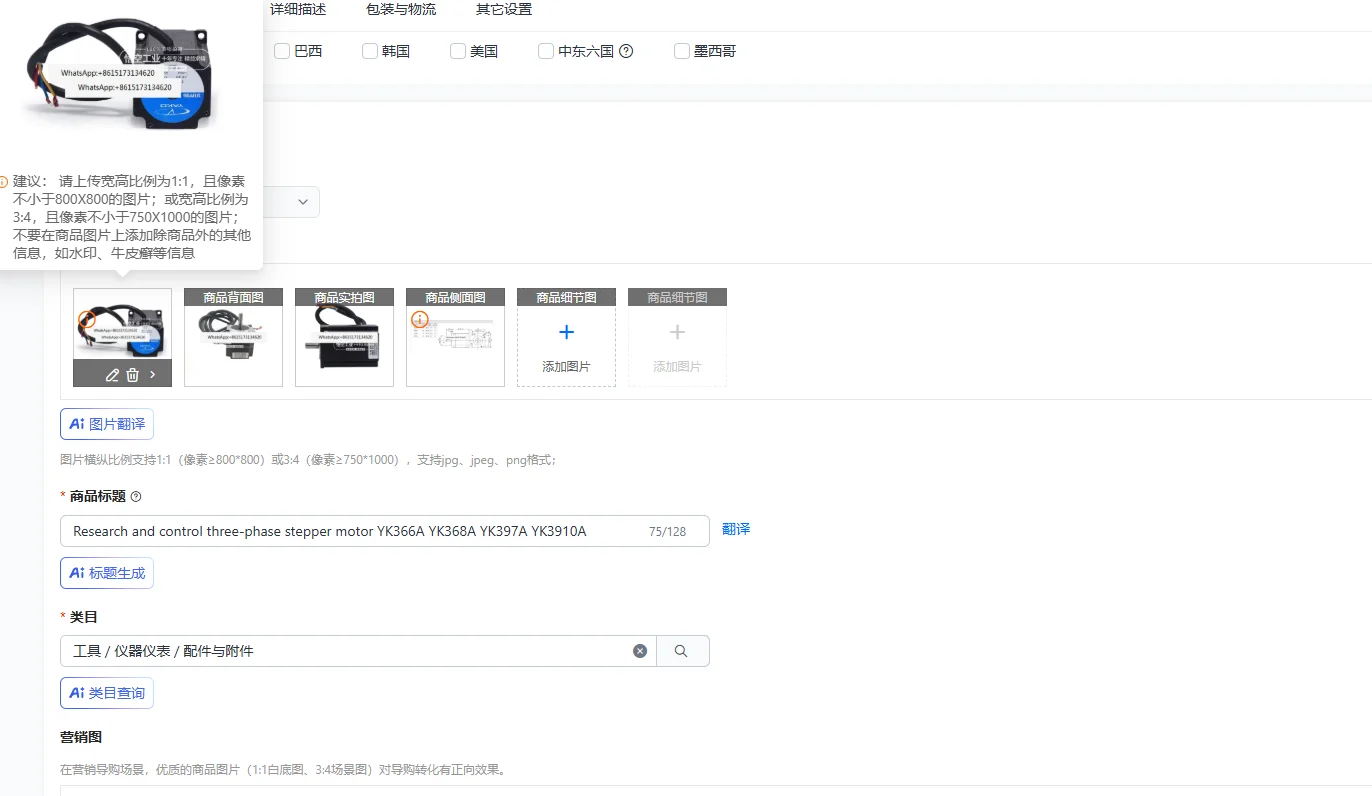
Task: Switch to the 其它设置 tab
Action: pyautogui.click(x=504, y=10)
